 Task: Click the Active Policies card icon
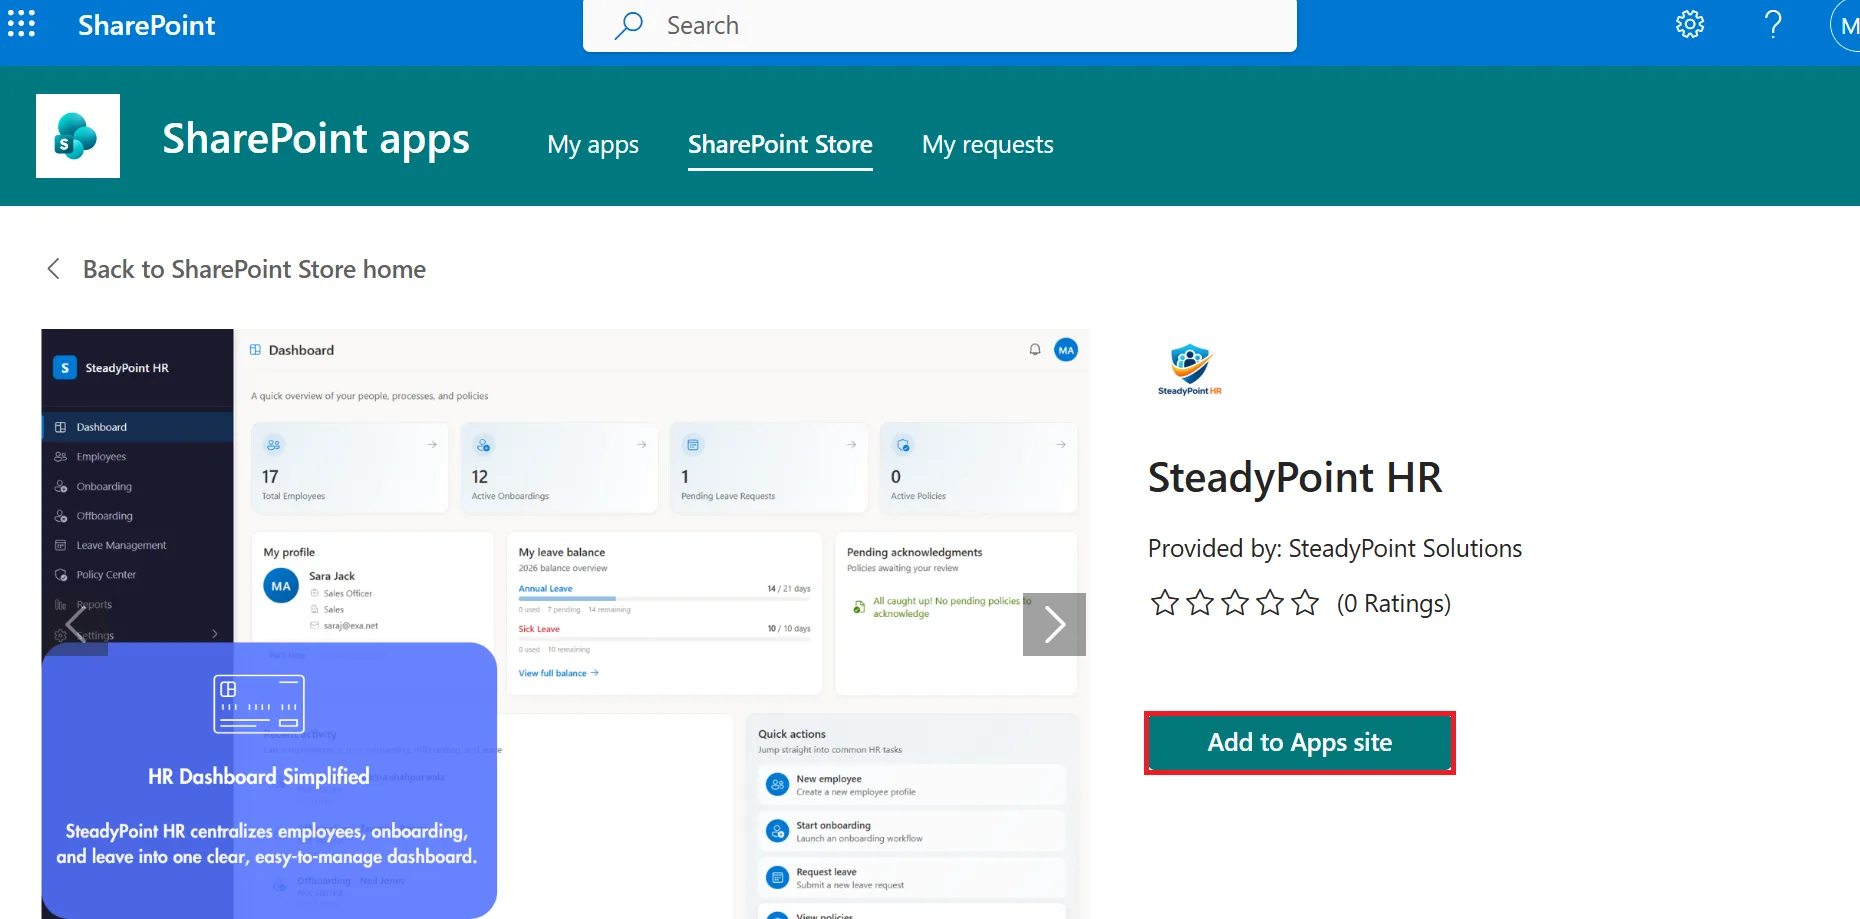(903, 445)
